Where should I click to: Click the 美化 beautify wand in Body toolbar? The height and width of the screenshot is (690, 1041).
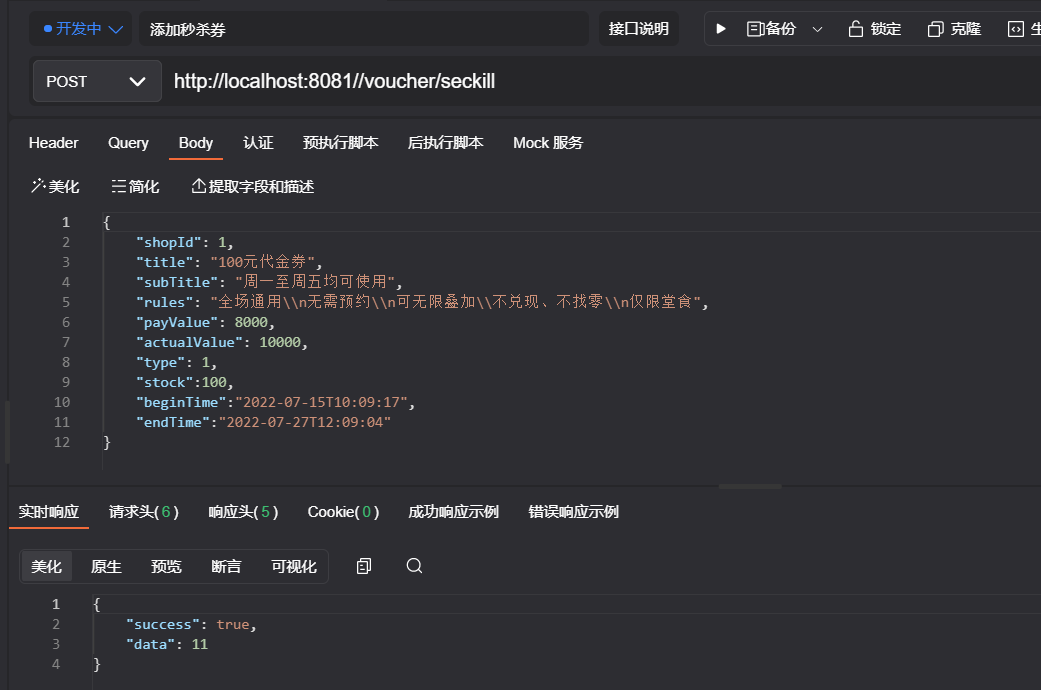click(x=54, y=186)
